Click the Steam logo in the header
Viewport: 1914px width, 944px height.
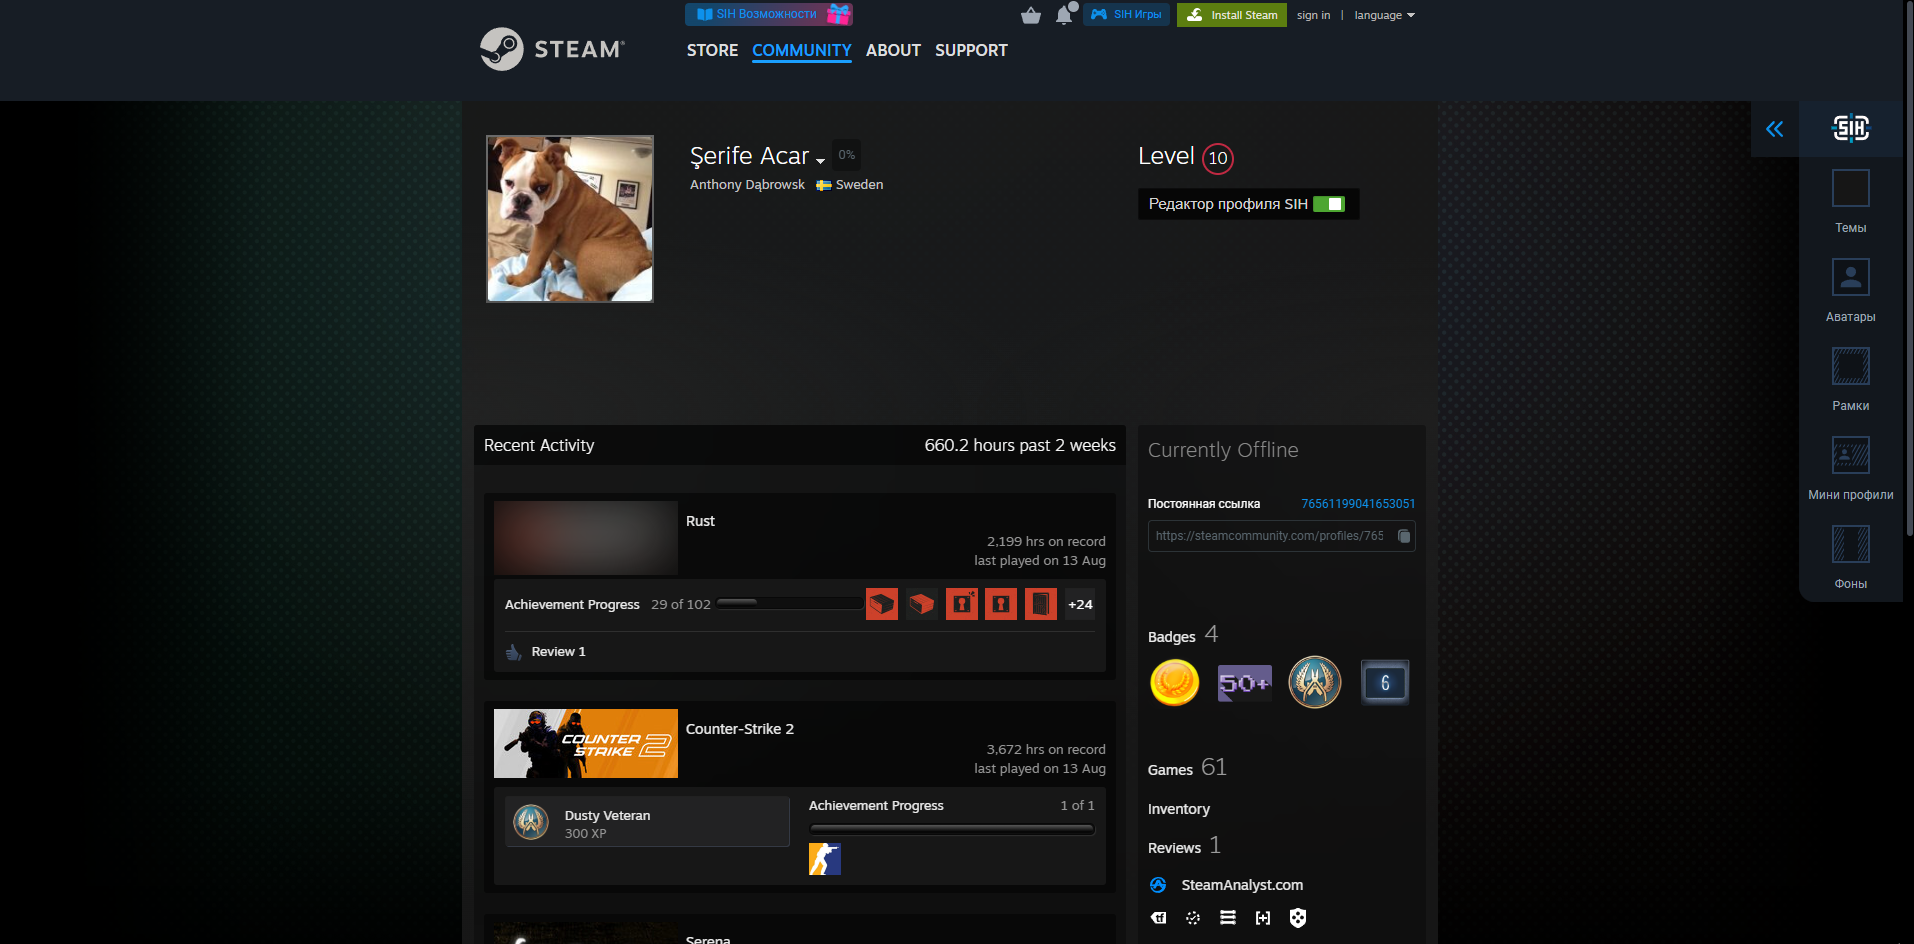click(x=552, y=49)
